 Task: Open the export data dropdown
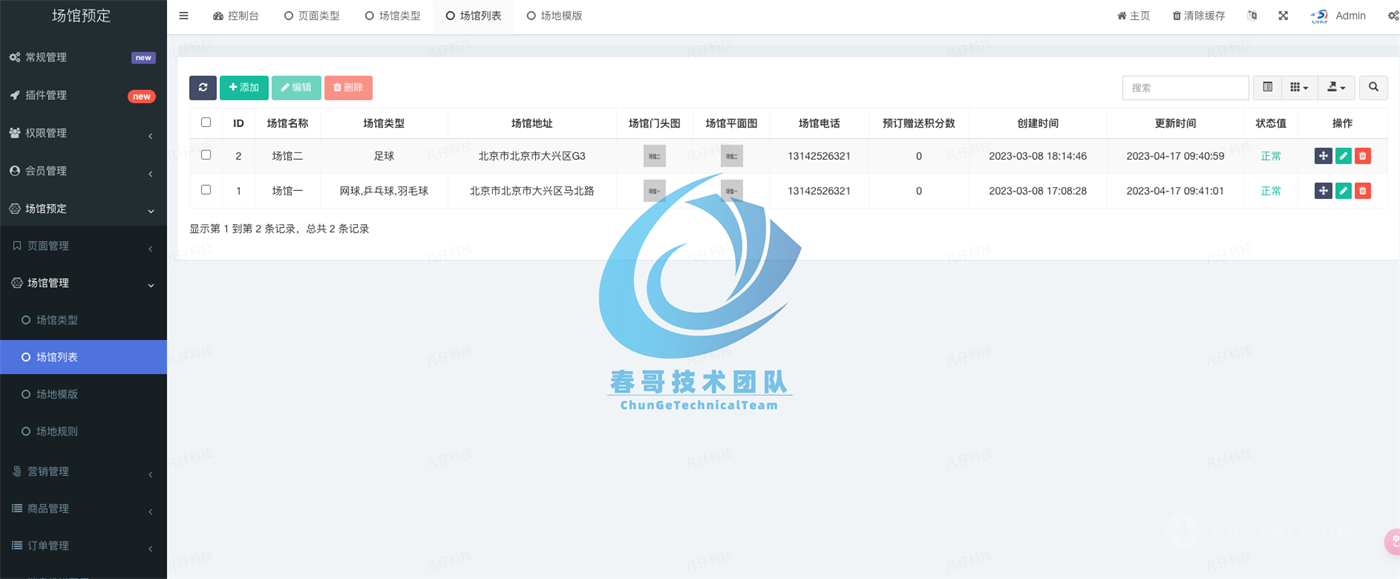click(x=1337, y=88)
